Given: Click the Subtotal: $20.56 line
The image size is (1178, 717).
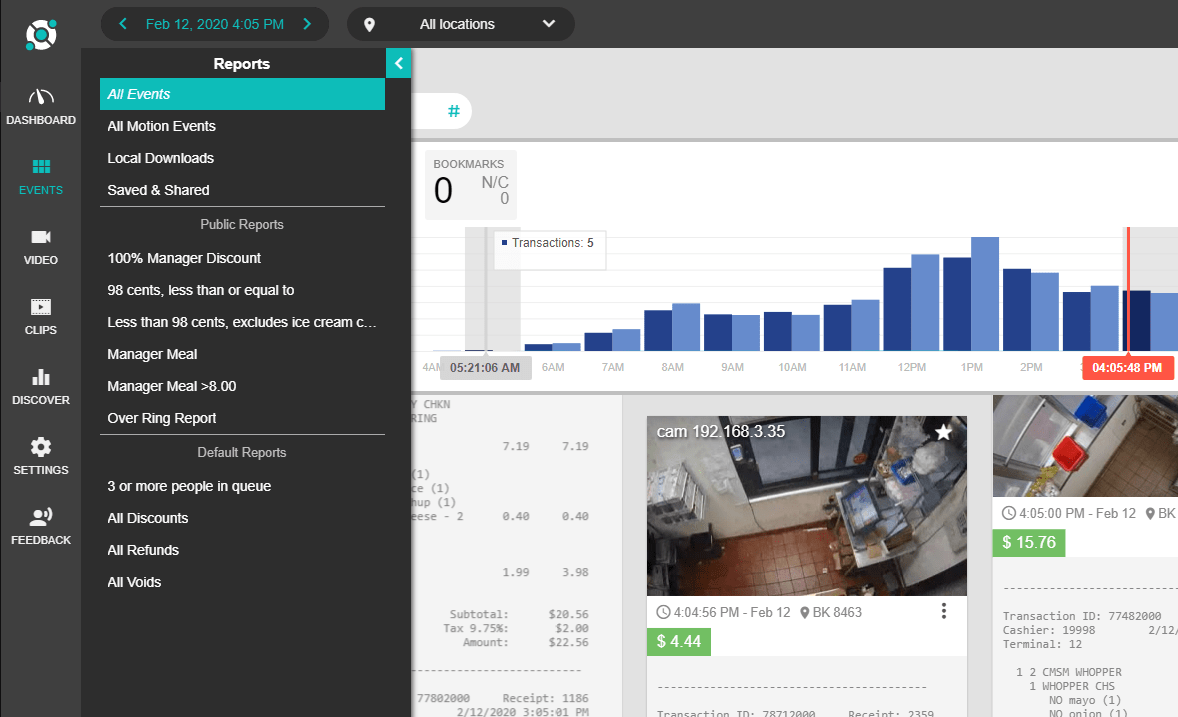Looking at the screenshot, I should 519,614.
